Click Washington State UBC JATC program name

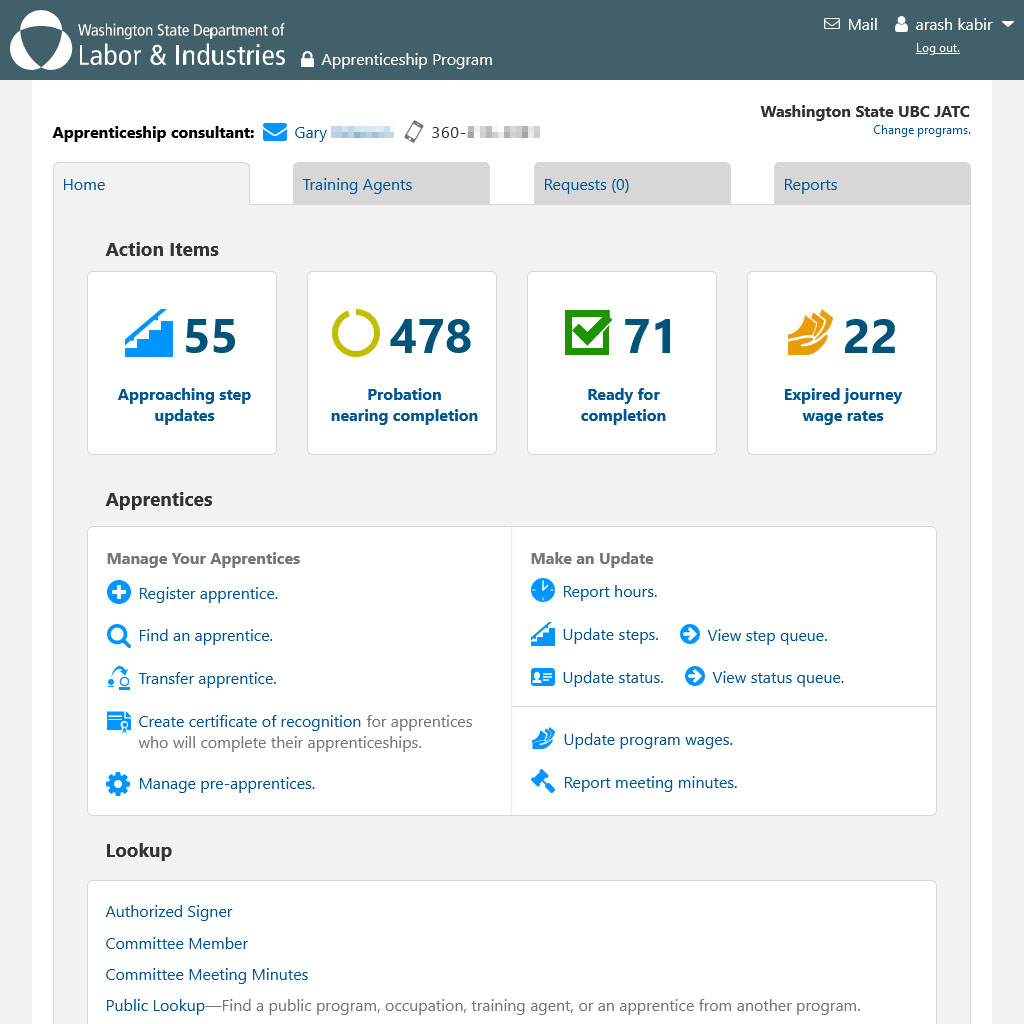865,111
